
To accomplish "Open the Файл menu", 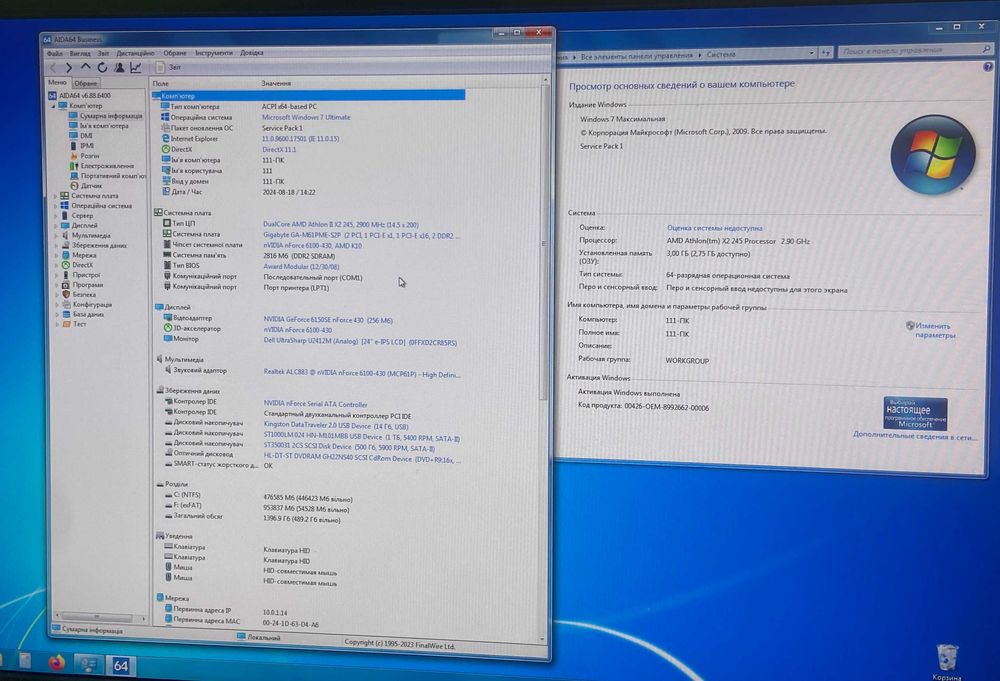I will point(54,54).
